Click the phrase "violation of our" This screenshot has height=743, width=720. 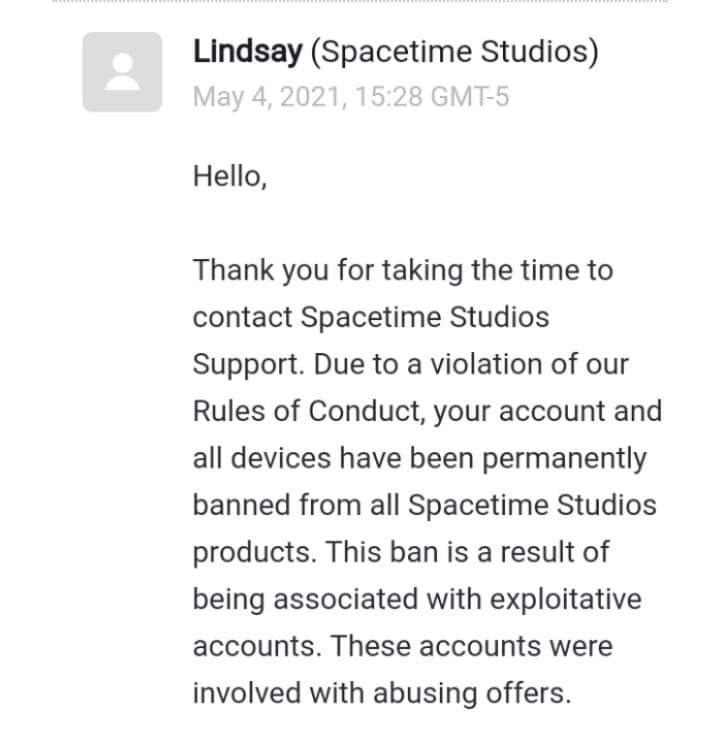tap(529, 364)
